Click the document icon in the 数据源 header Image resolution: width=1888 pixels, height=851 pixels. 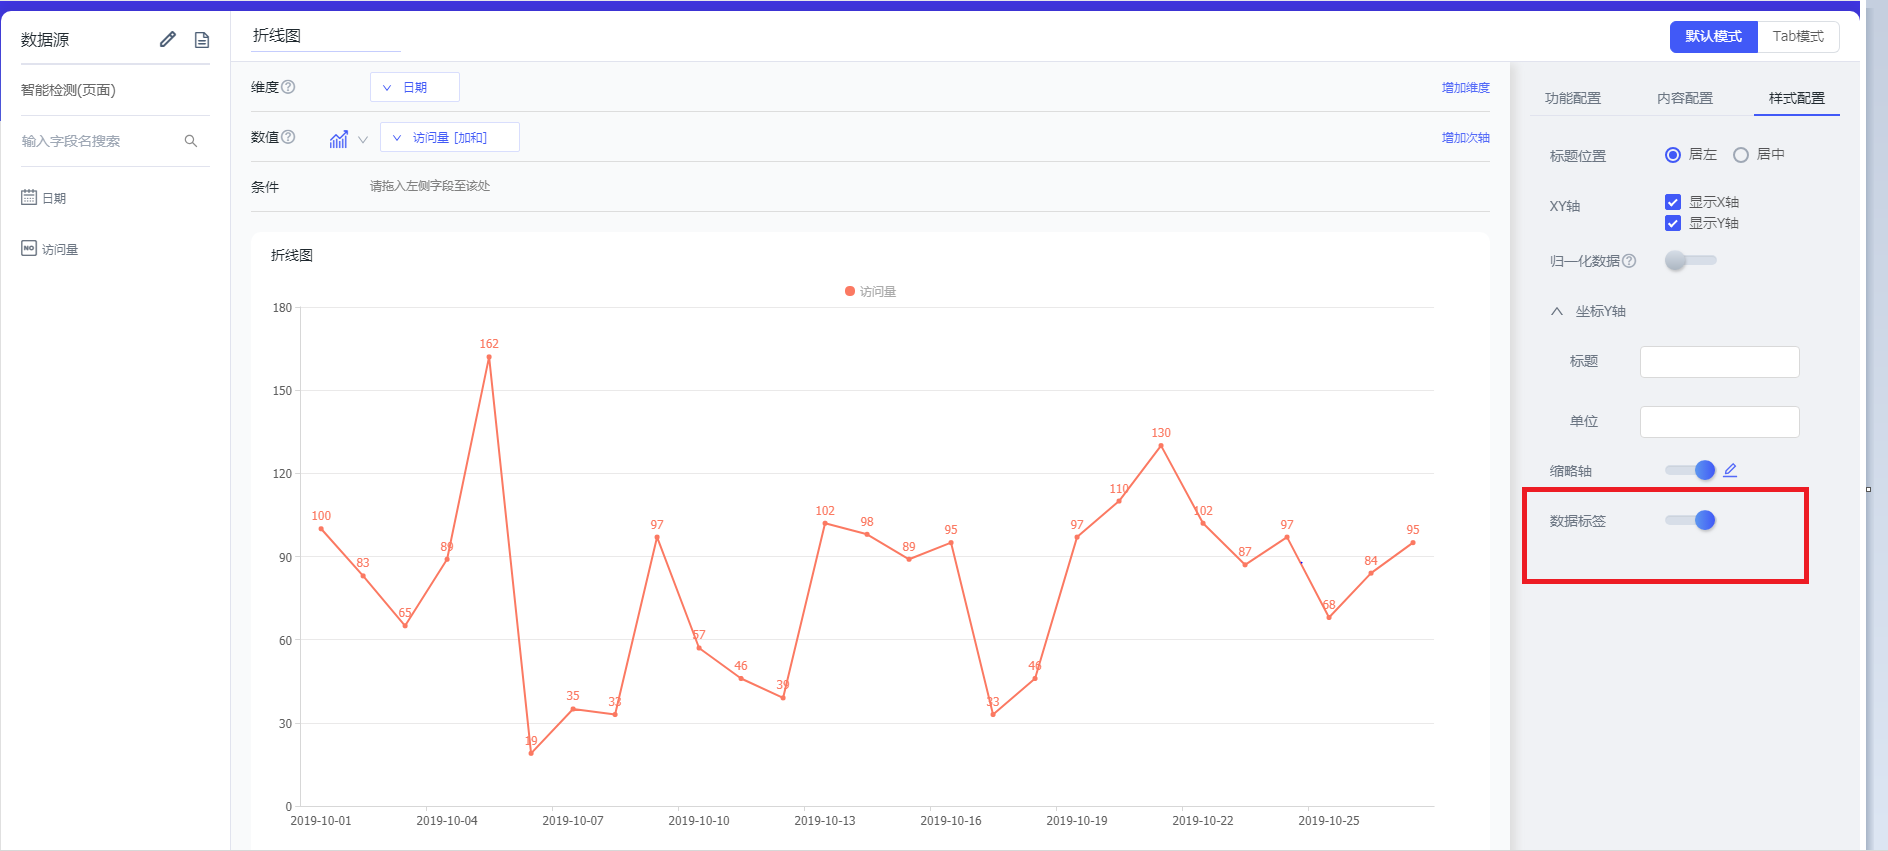[202, 40]
